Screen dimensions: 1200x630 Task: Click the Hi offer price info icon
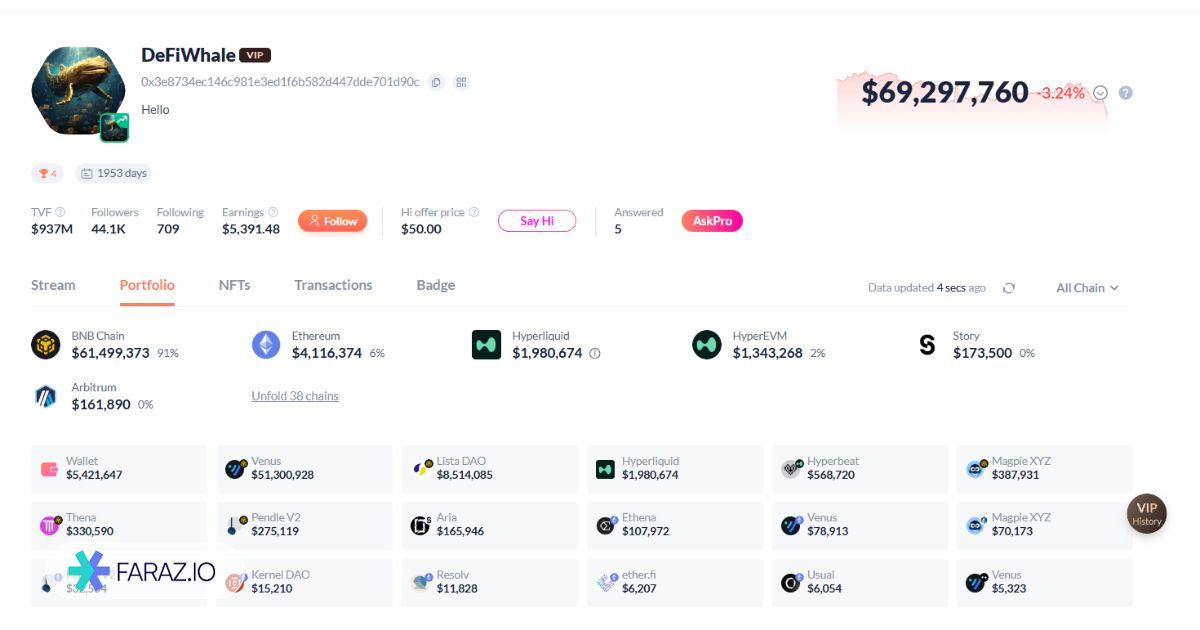pos(474,212)
